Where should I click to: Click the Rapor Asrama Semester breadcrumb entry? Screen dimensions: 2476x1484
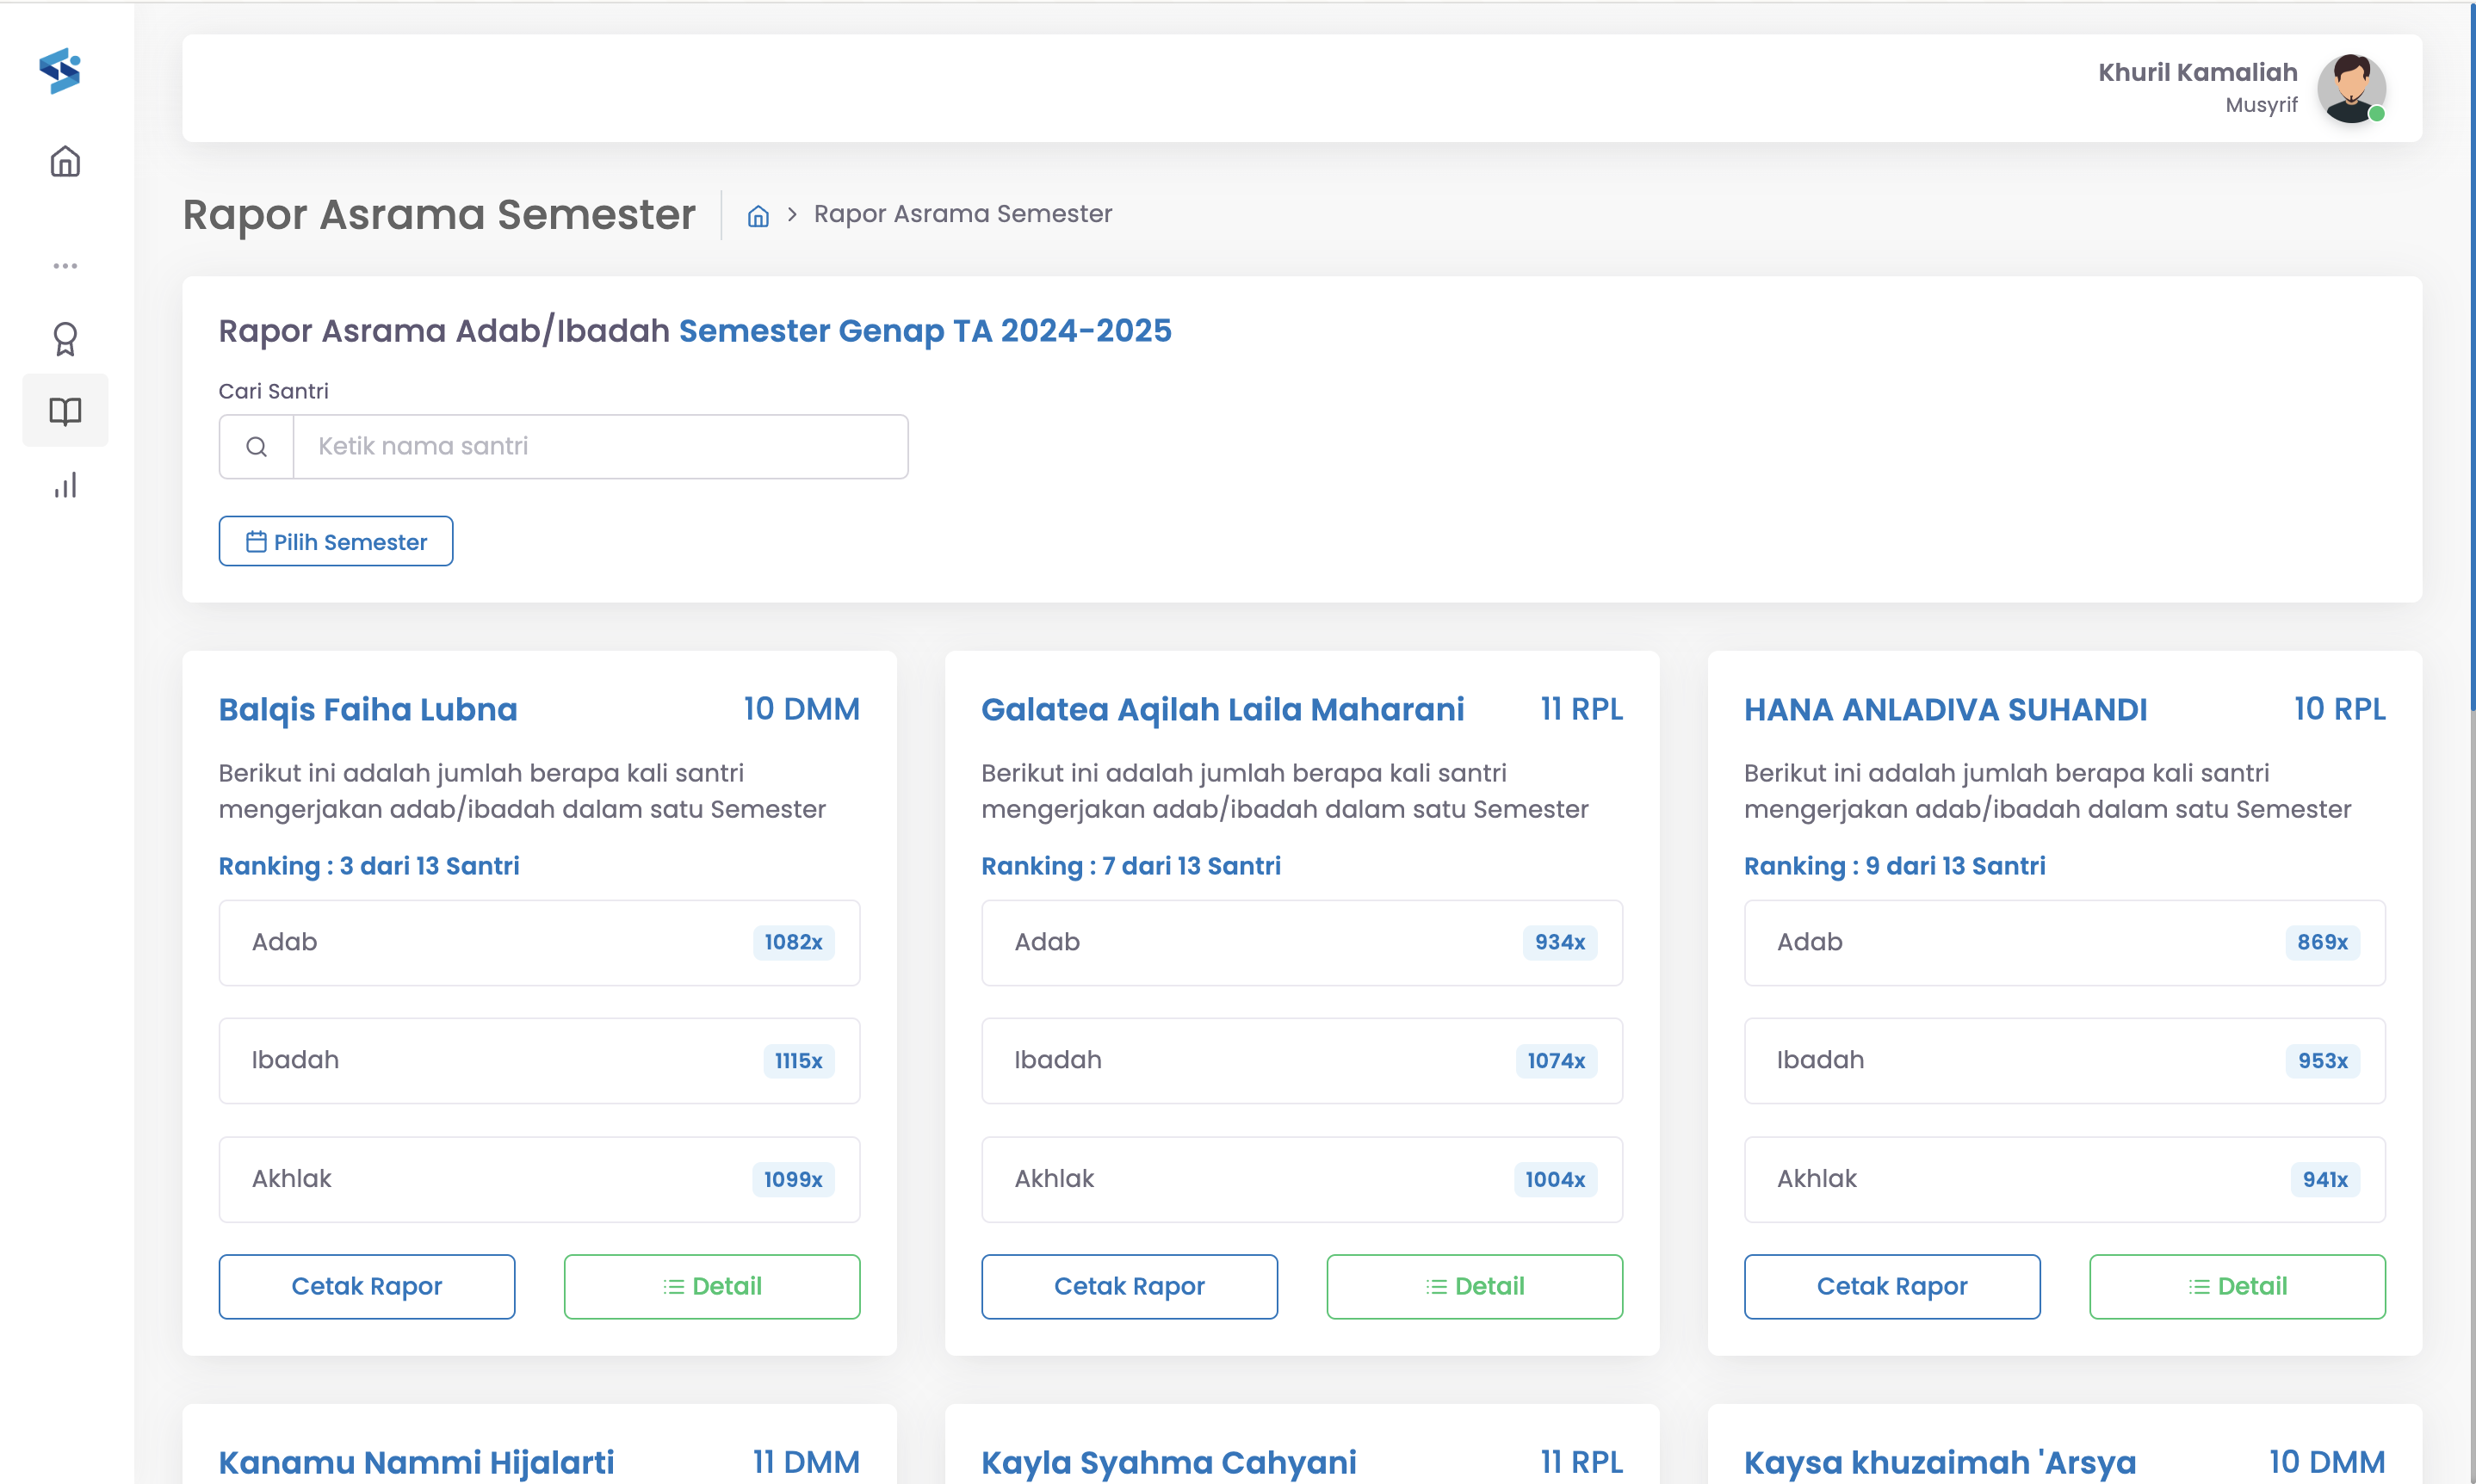963,213
